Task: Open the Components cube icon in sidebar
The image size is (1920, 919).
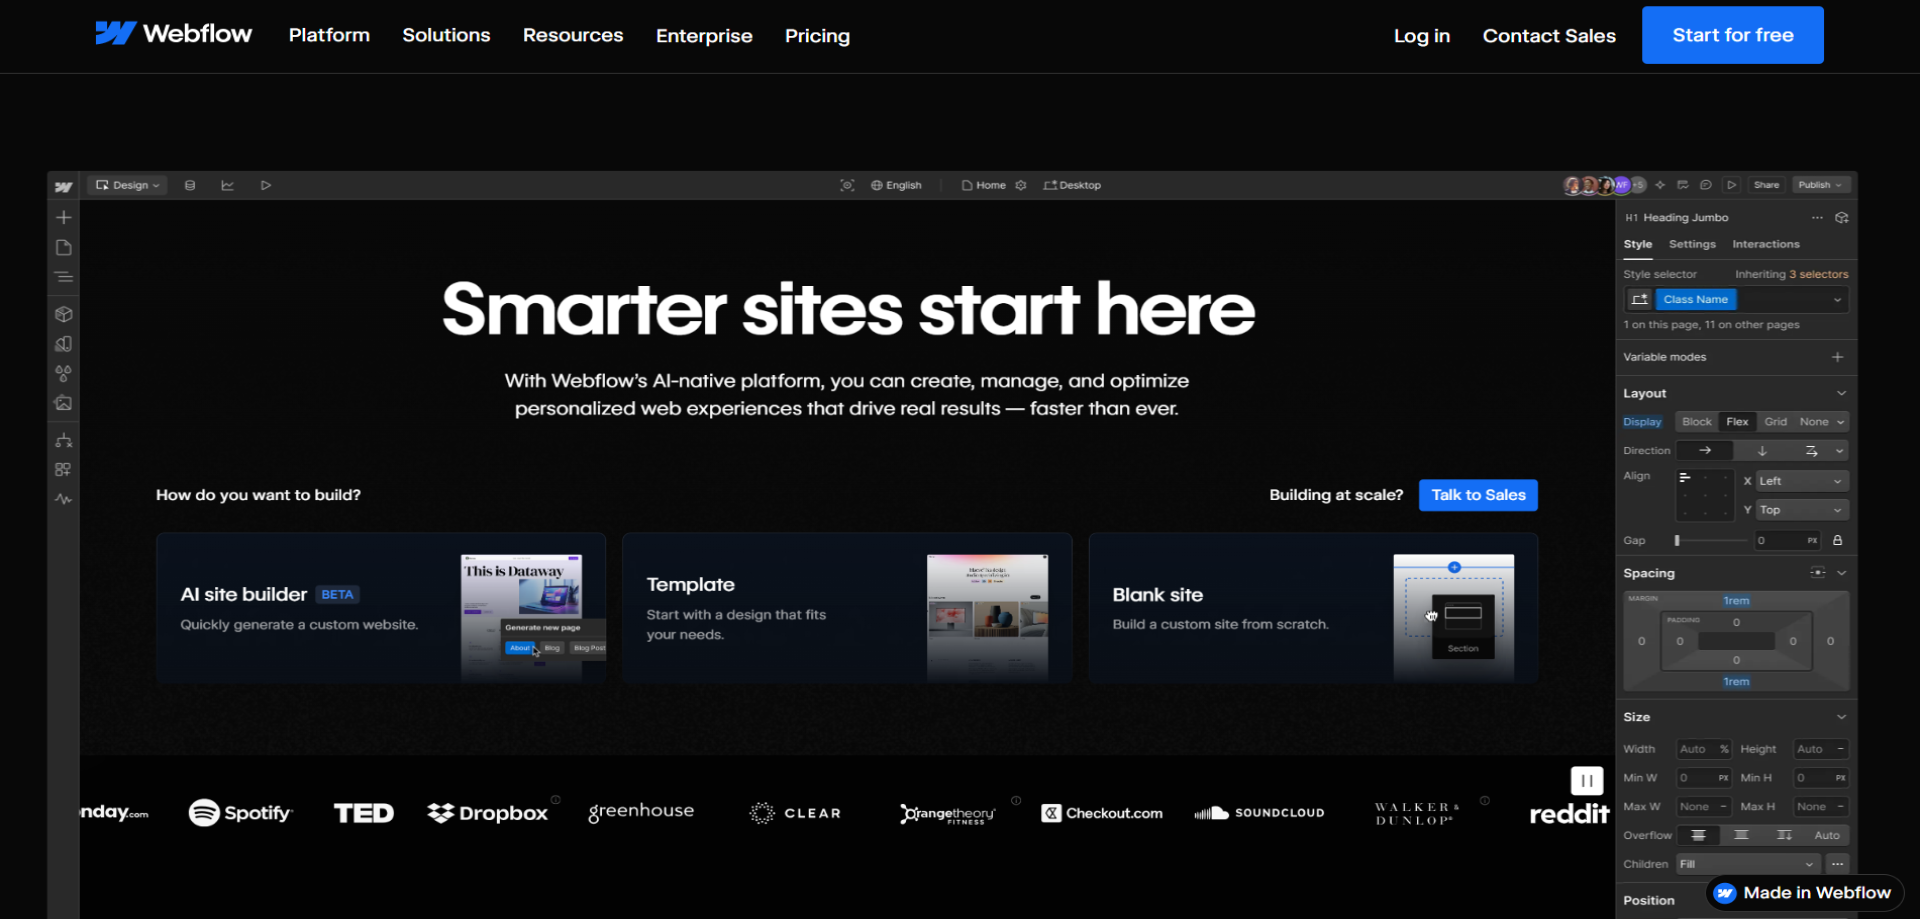Action: point(63,314)
